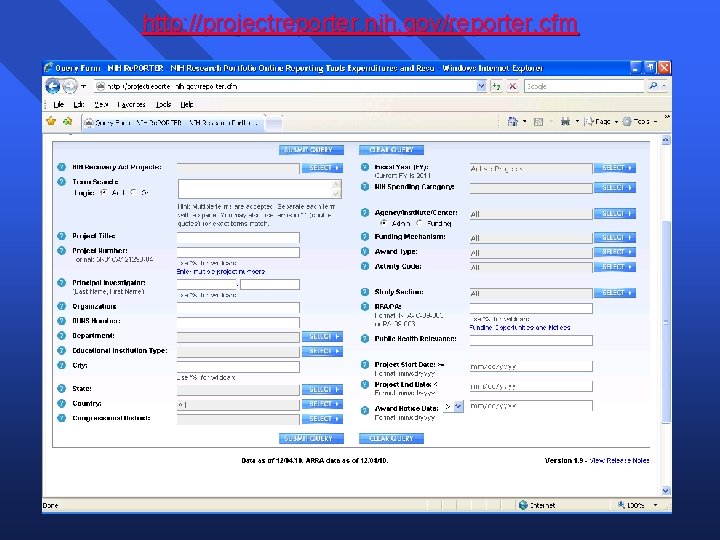Select the And logic radio button
This screenshot has width=720, height=540.
104,193
